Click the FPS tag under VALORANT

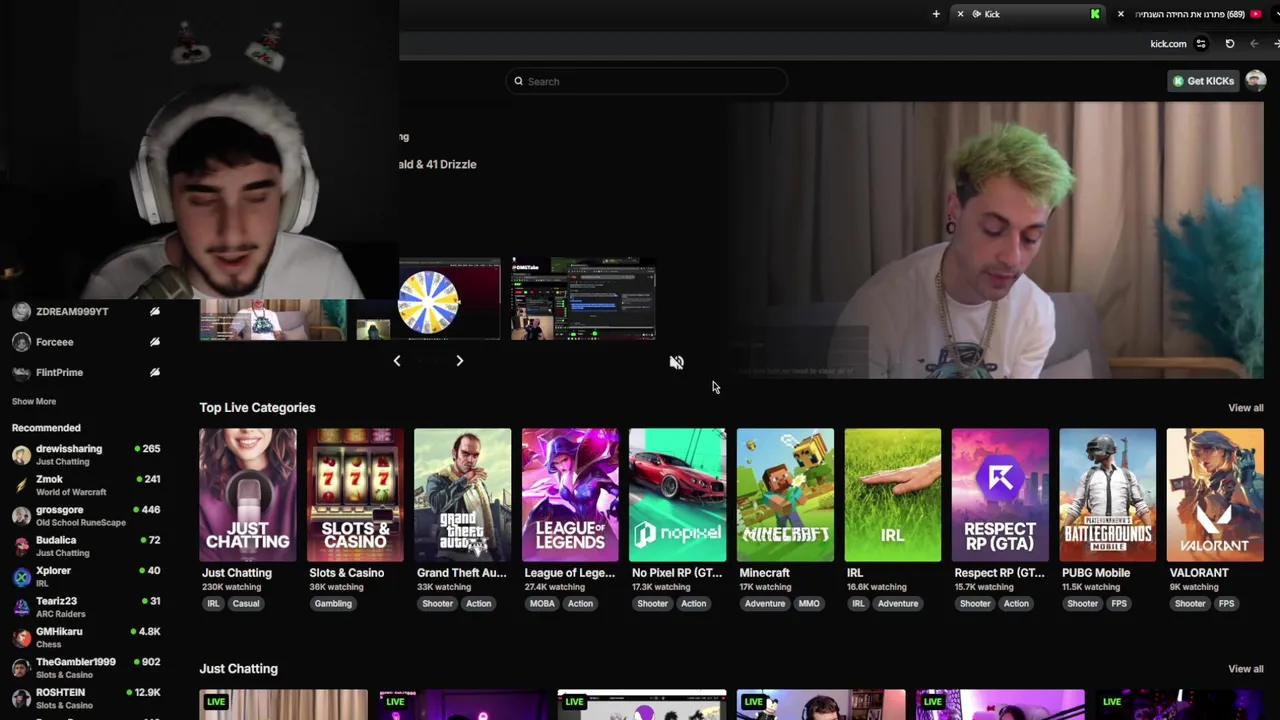pyautogui.click(x=1226, y=604)
